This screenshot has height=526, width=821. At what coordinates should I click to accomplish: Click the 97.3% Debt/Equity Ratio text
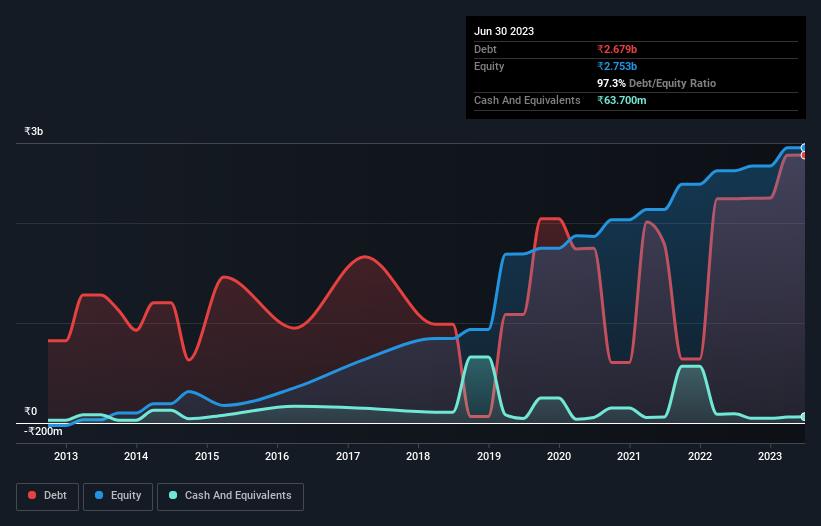click(x=656, y=83)
